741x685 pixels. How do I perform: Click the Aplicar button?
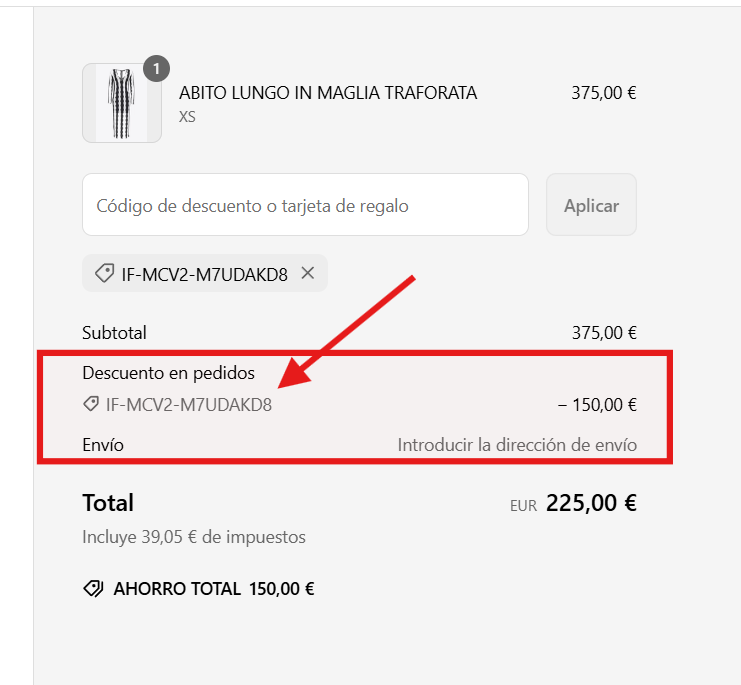click(591, 205)
